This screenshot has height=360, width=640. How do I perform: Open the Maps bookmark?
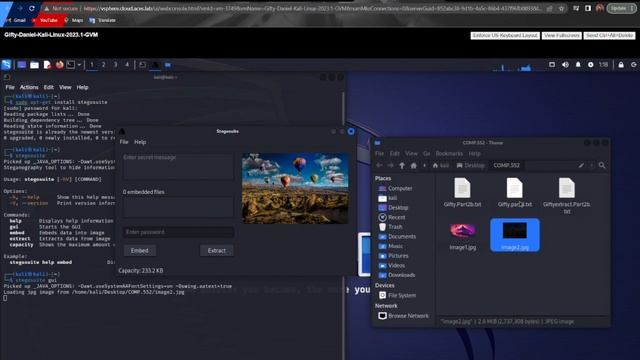(73, 20)
